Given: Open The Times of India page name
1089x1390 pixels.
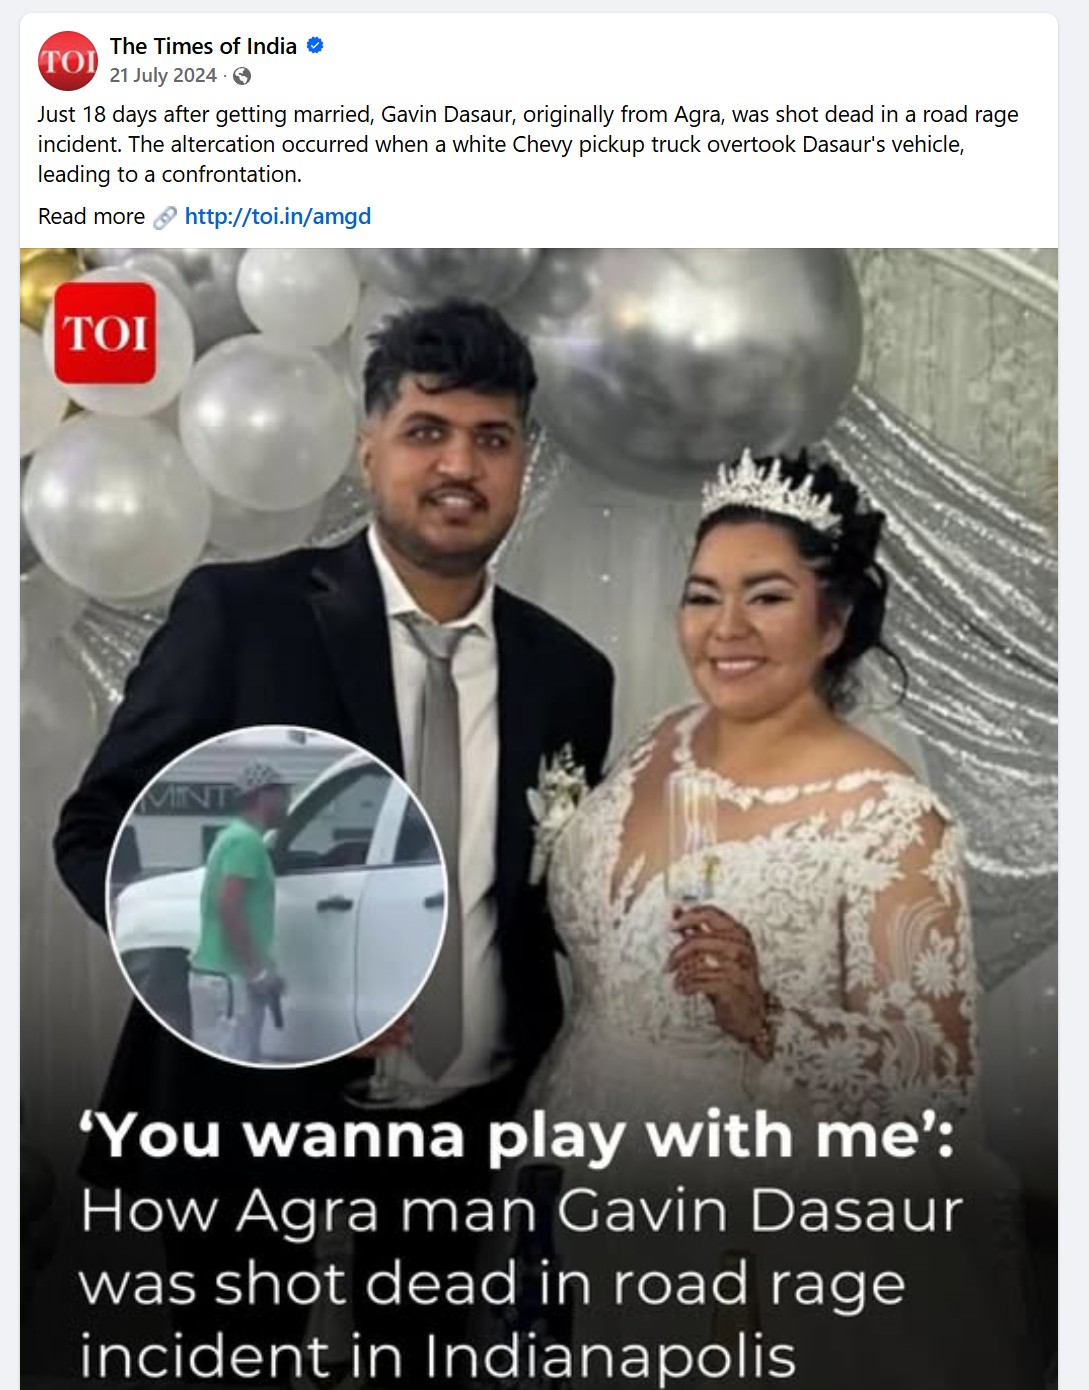Looking at the screenshot, I should pyautogui.click(x=203, y=46).
